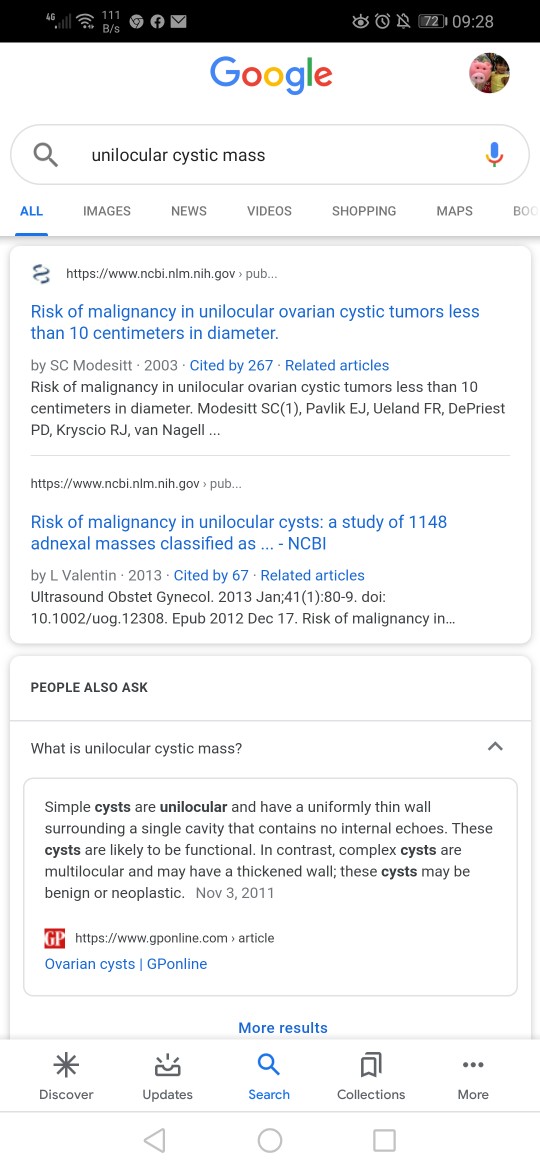Tap the 'More results' link
Viewport: 540px width, 1170px height.
pyautogui.click(x=283, y=1027)
